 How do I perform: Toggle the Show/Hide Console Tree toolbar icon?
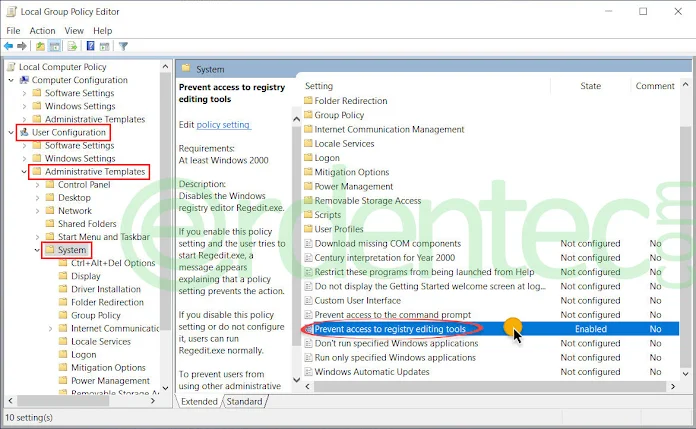tap(55, 46)
